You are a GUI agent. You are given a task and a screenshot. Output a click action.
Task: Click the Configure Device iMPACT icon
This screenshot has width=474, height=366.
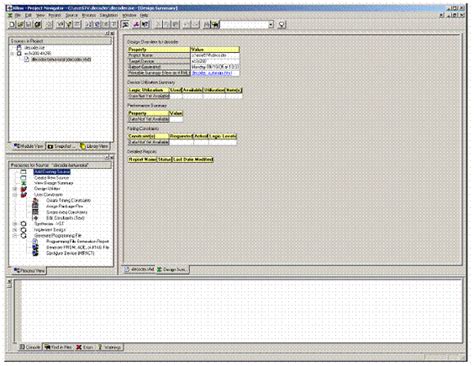tap(35, 253)
